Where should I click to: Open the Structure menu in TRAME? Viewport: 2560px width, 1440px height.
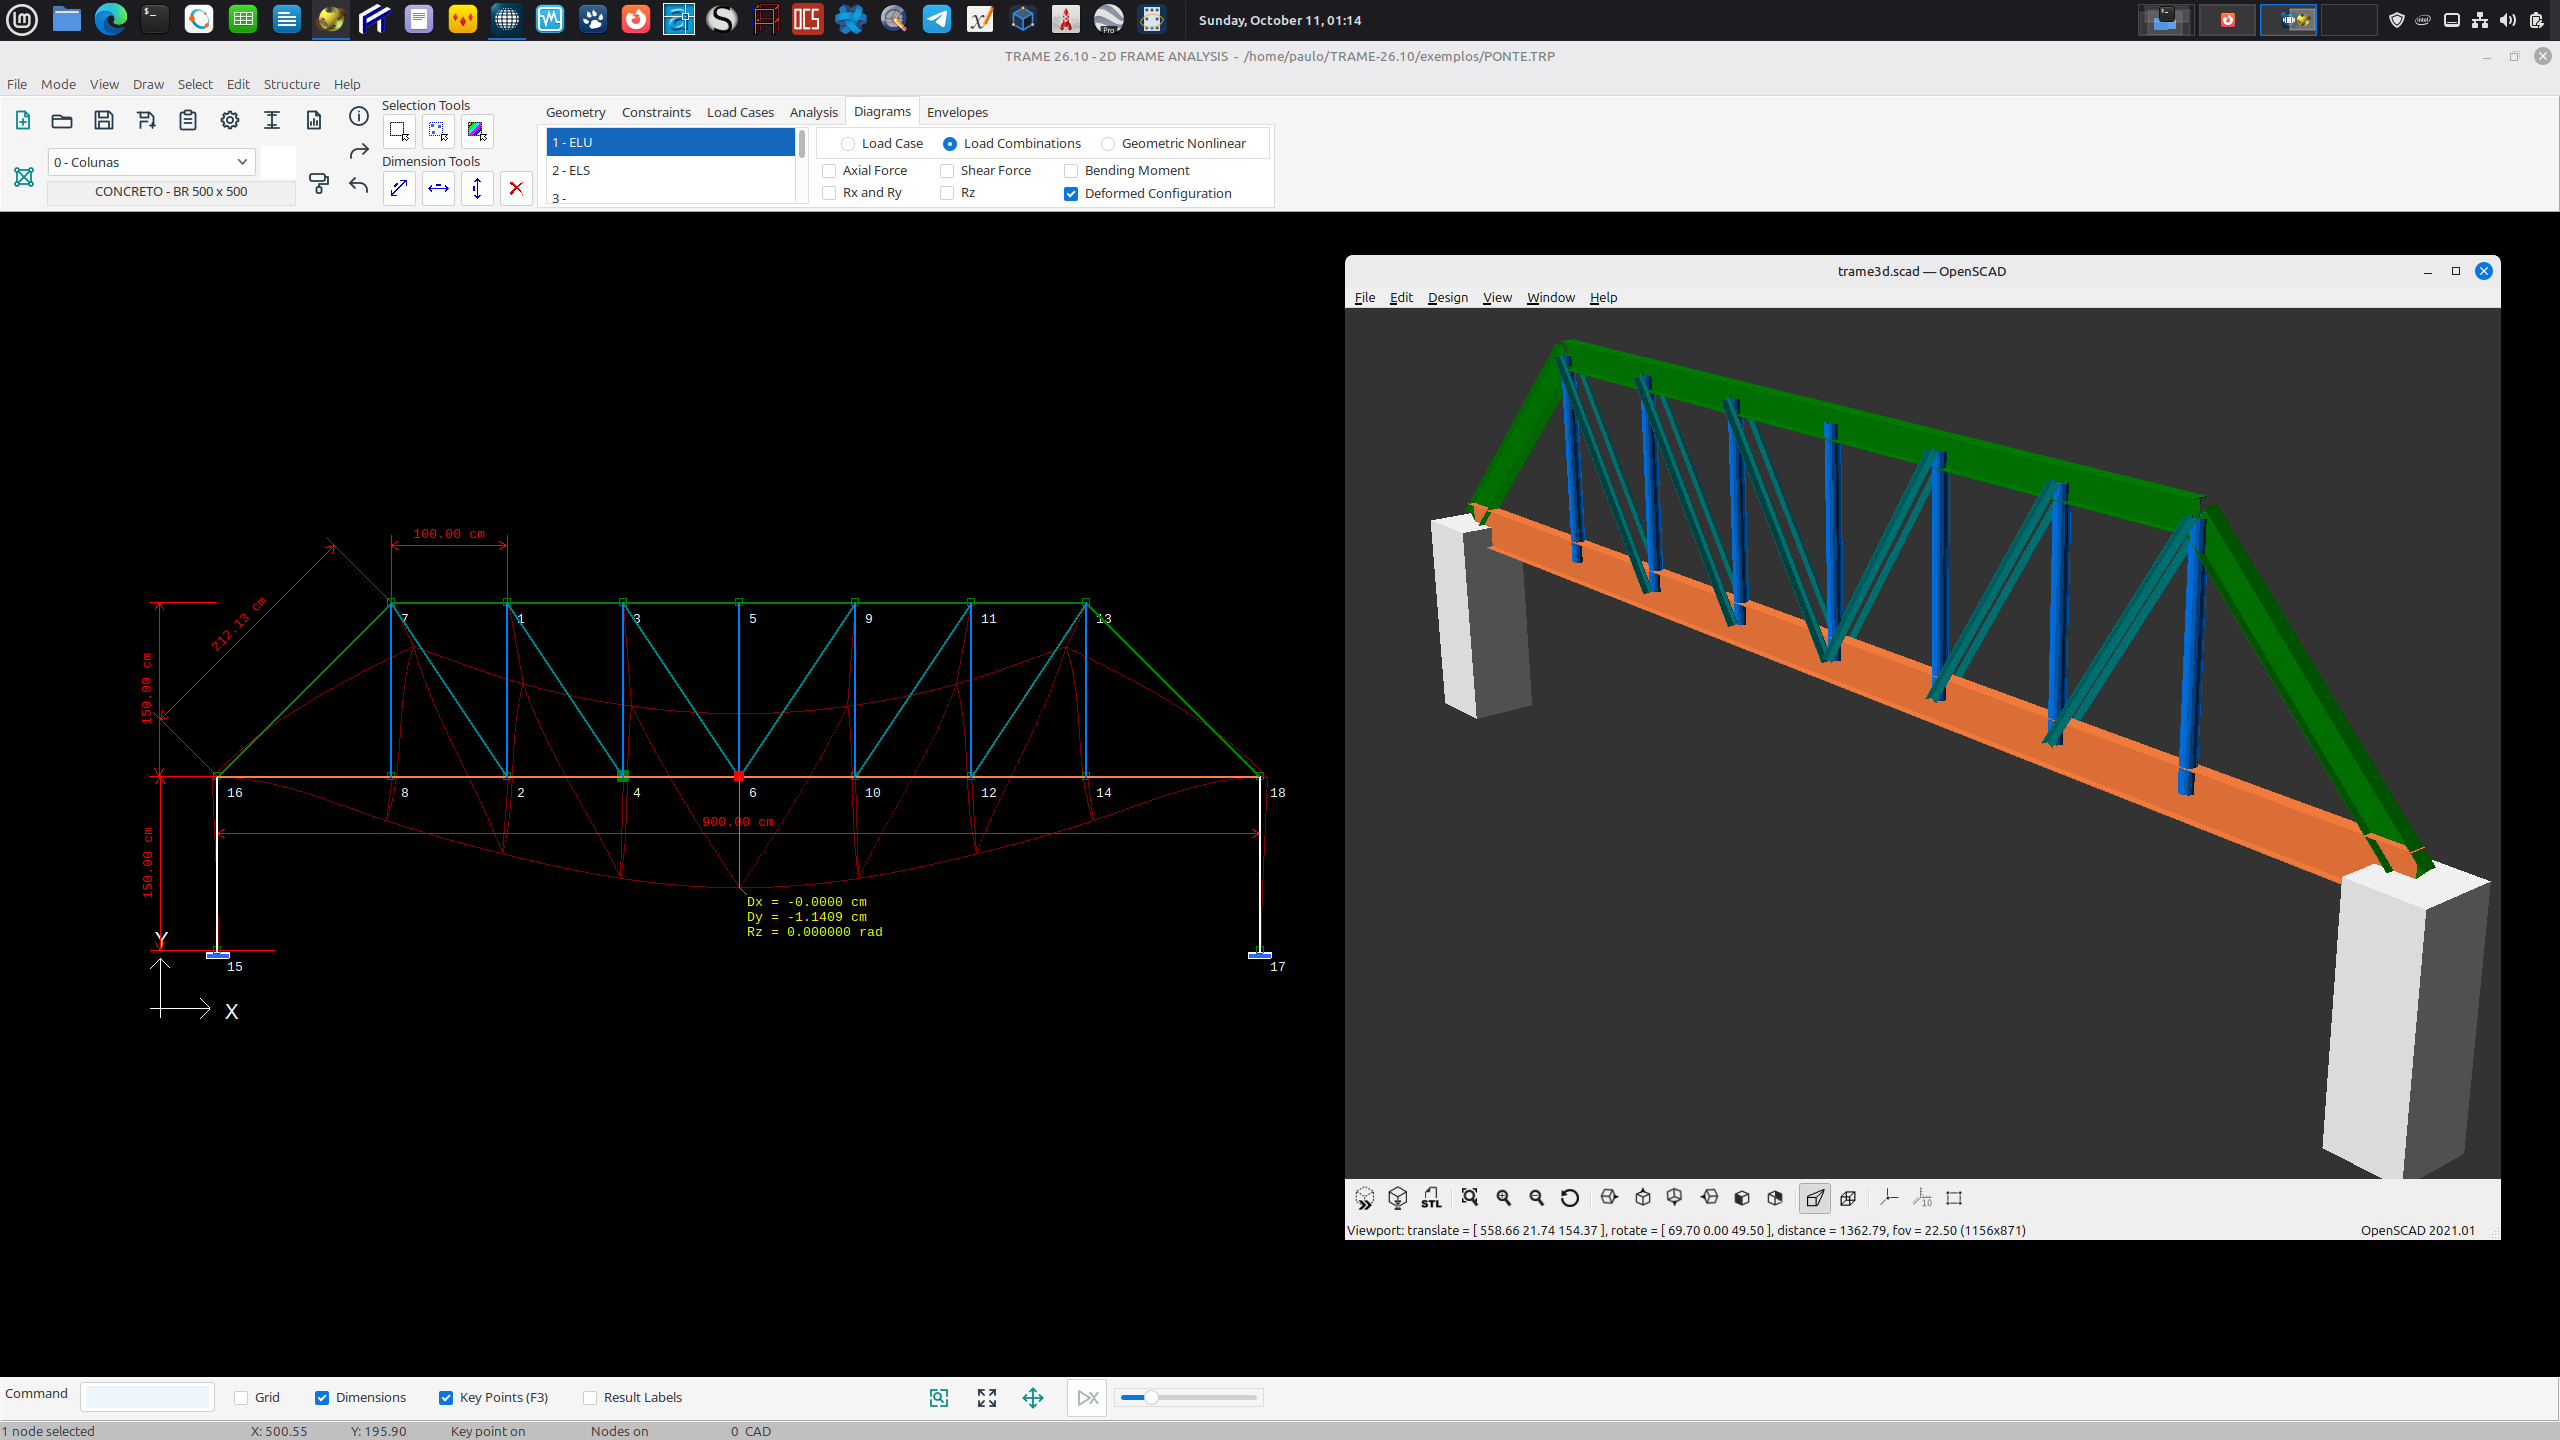click(291, 84)
